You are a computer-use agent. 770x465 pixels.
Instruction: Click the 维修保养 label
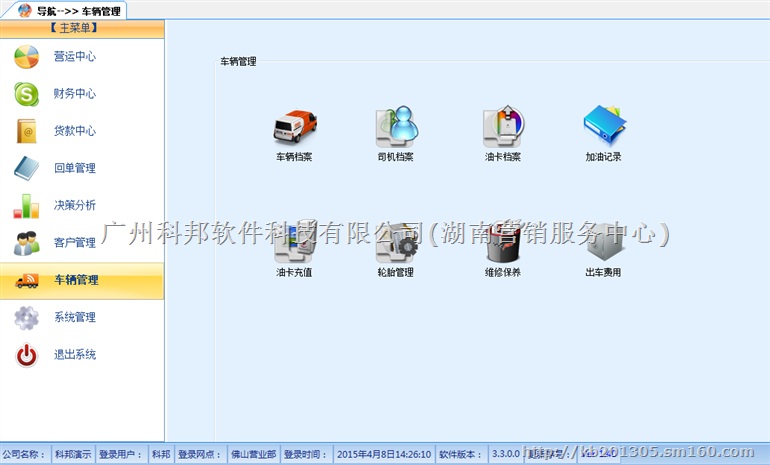503,273
